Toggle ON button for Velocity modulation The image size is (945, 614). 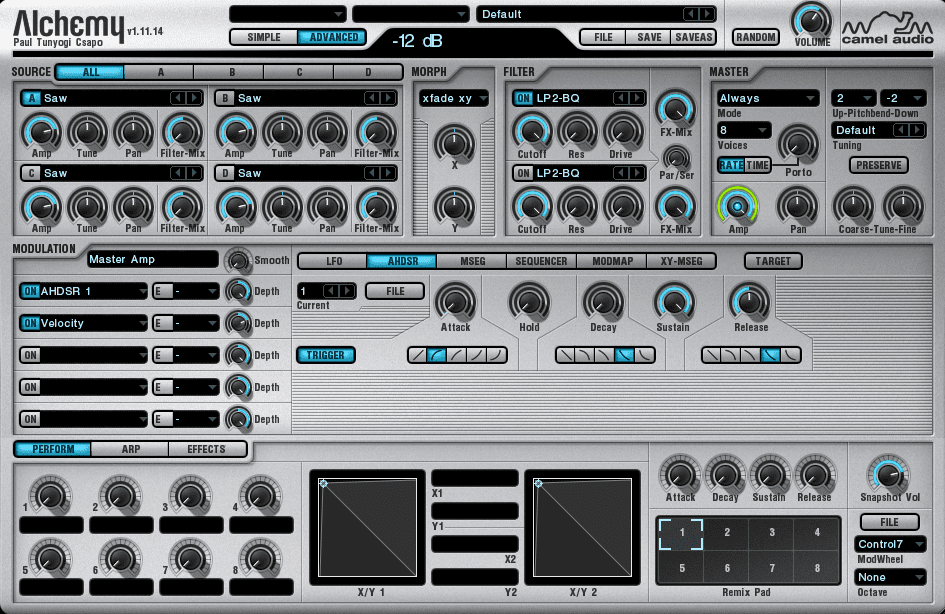pyautogui.click(x=30, y=323)
